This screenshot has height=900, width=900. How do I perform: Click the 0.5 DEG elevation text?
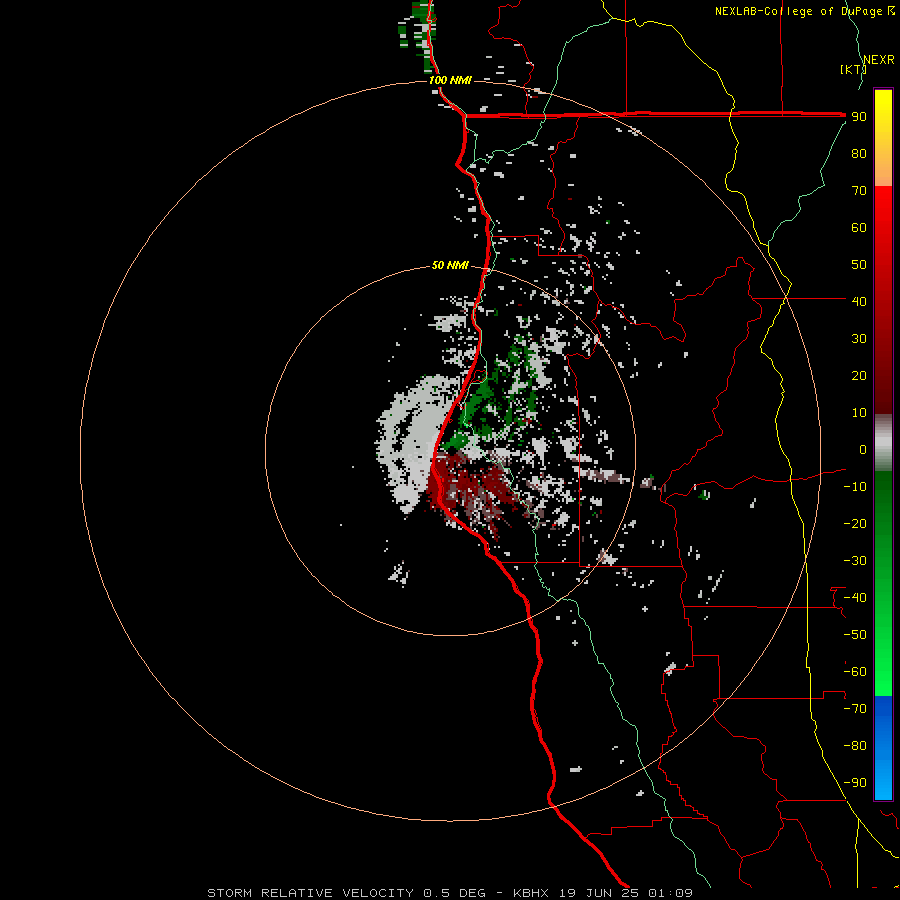[455, 893]
